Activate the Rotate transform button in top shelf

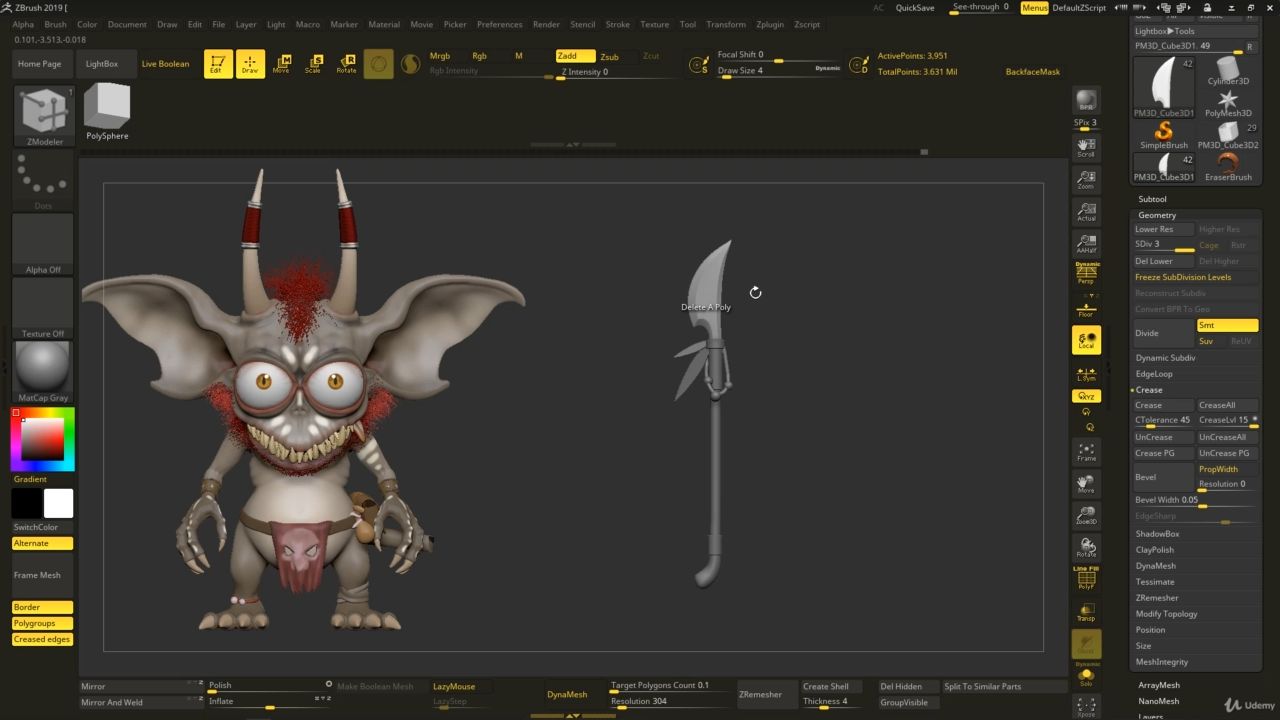point(346,64)
